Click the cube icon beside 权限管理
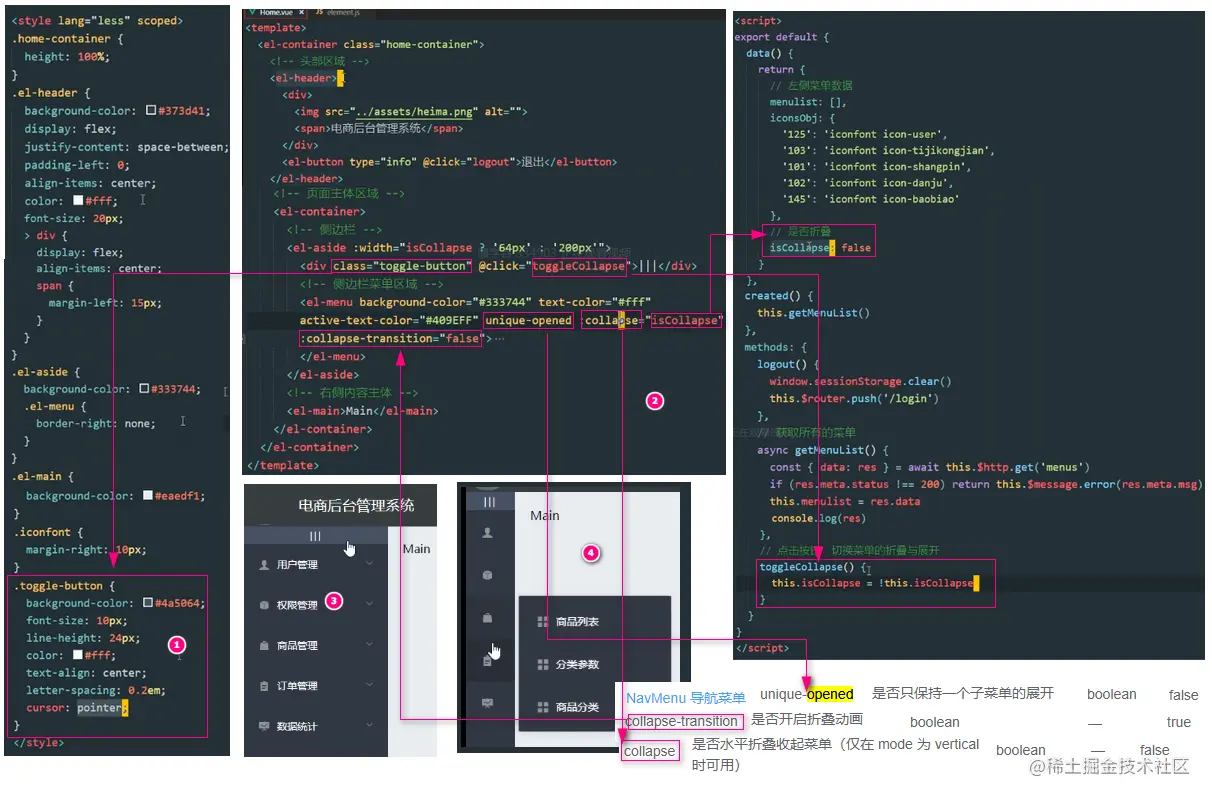This screenshot has width=1212, height=799. [264, 605]
